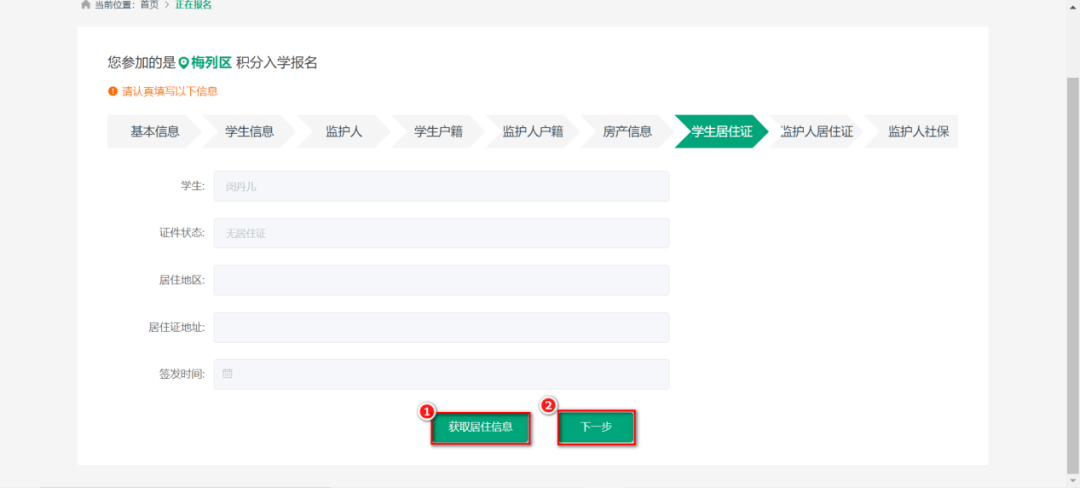The width and height of the screenshot is (1080, 488).
Task: Switch to the 学生信息 step
Action: coord(249,131)
